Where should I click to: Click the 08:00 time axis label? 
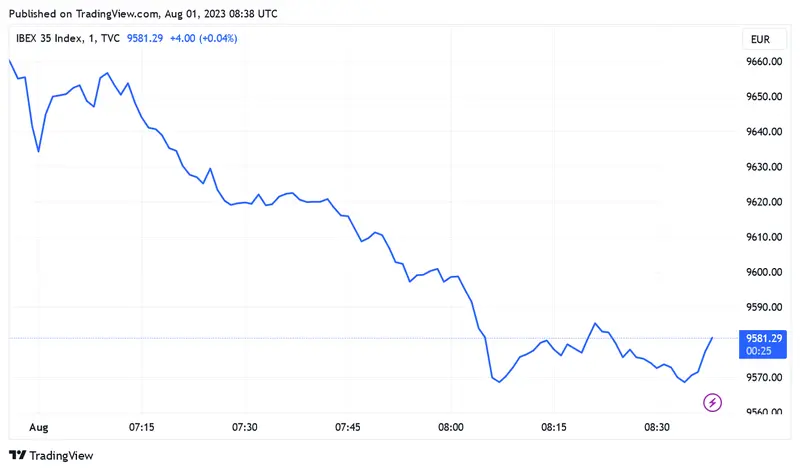coord(451,427)
